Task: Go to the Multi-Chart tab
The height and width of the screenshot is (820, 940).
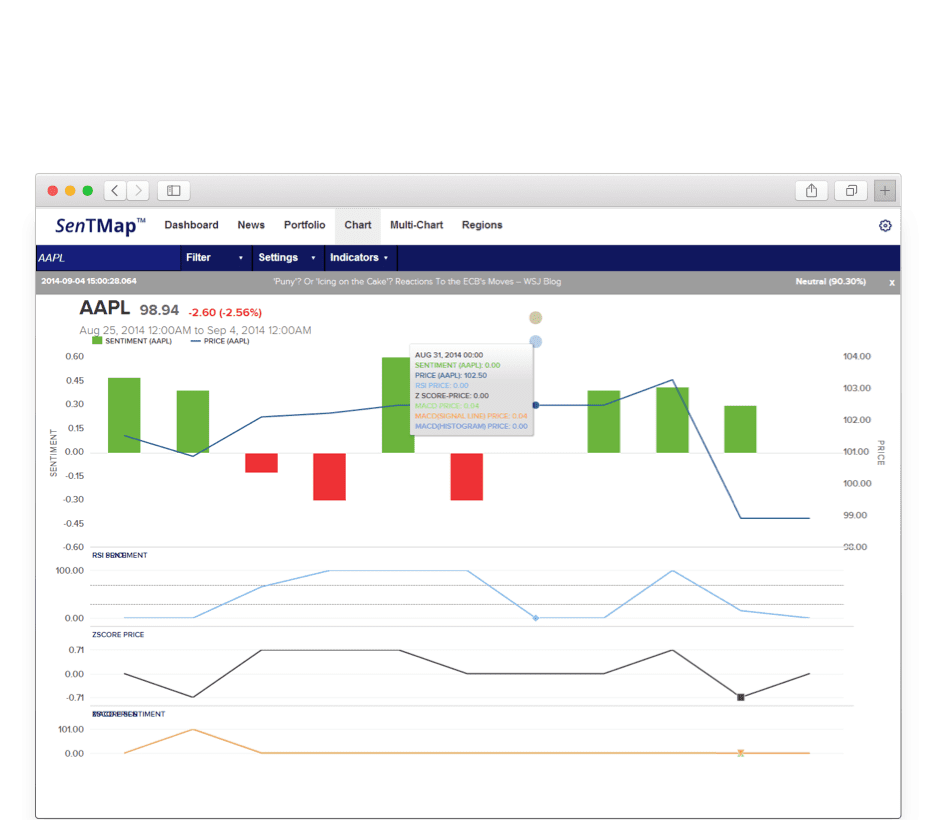Action: coord(417,225)
